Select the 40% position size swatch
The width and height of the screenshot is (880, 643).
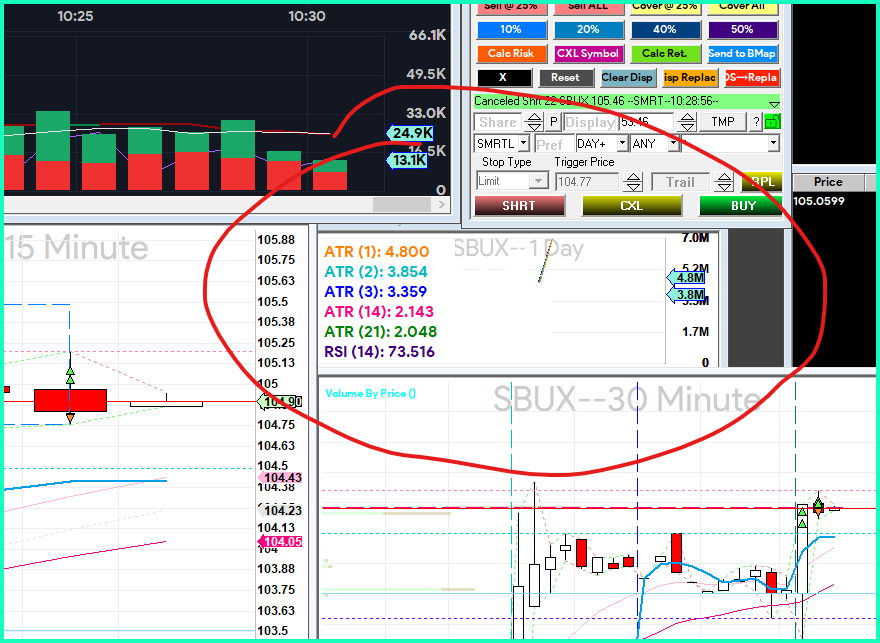coord(664,30)
